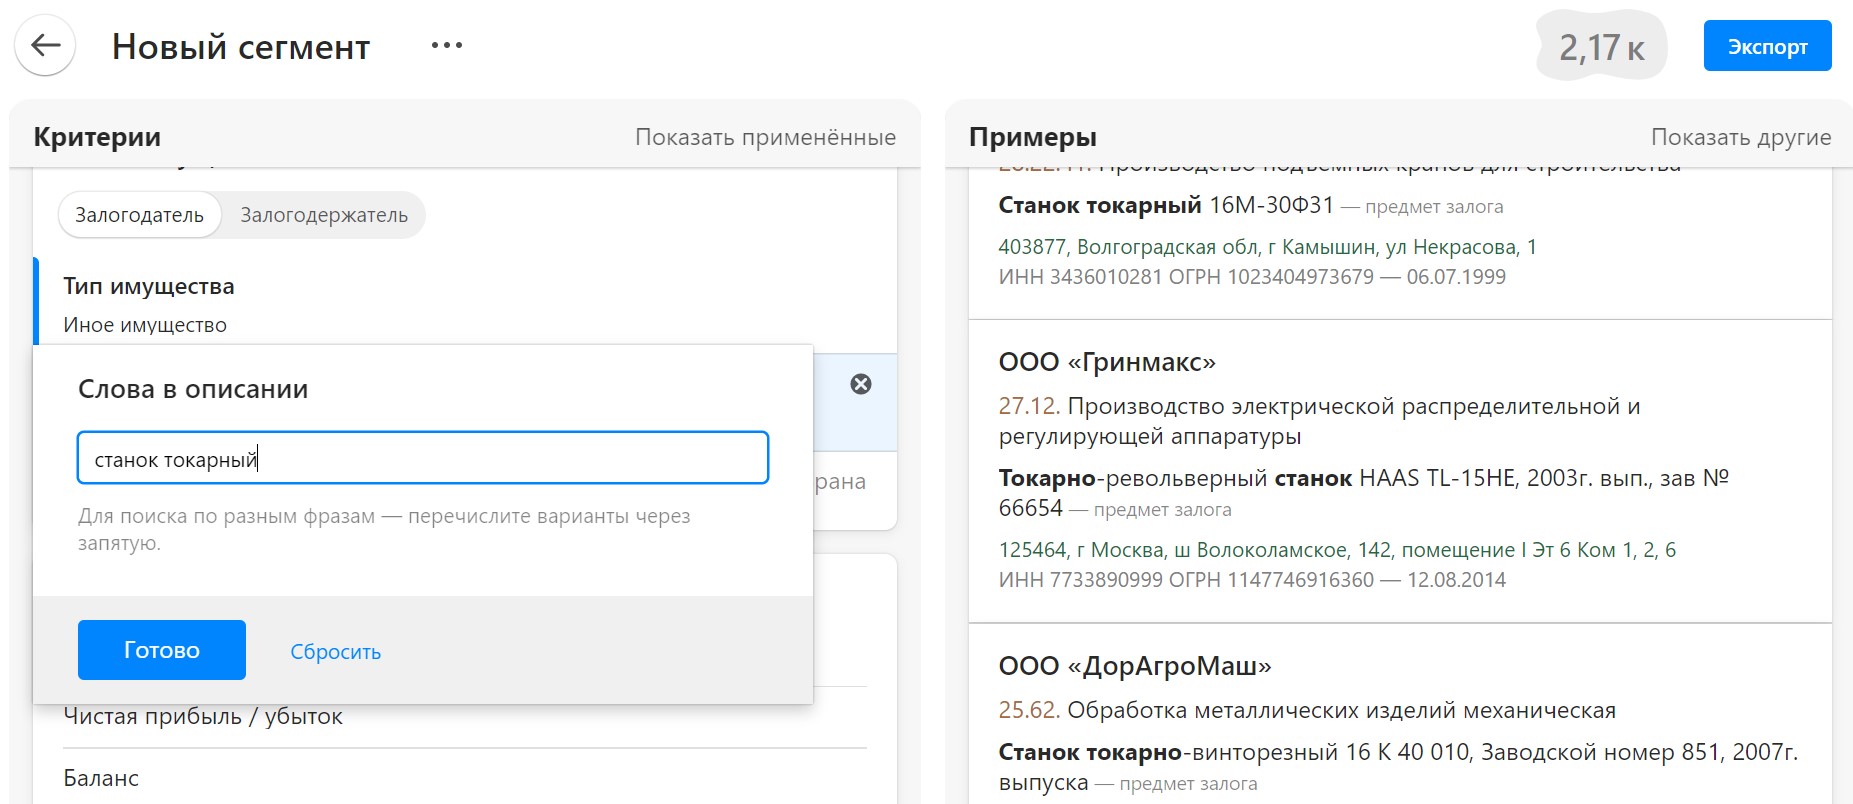Open the ООО «ДорАгроМаш» company entry
Screen dimensions: 1853x804
pos(1134,666)
